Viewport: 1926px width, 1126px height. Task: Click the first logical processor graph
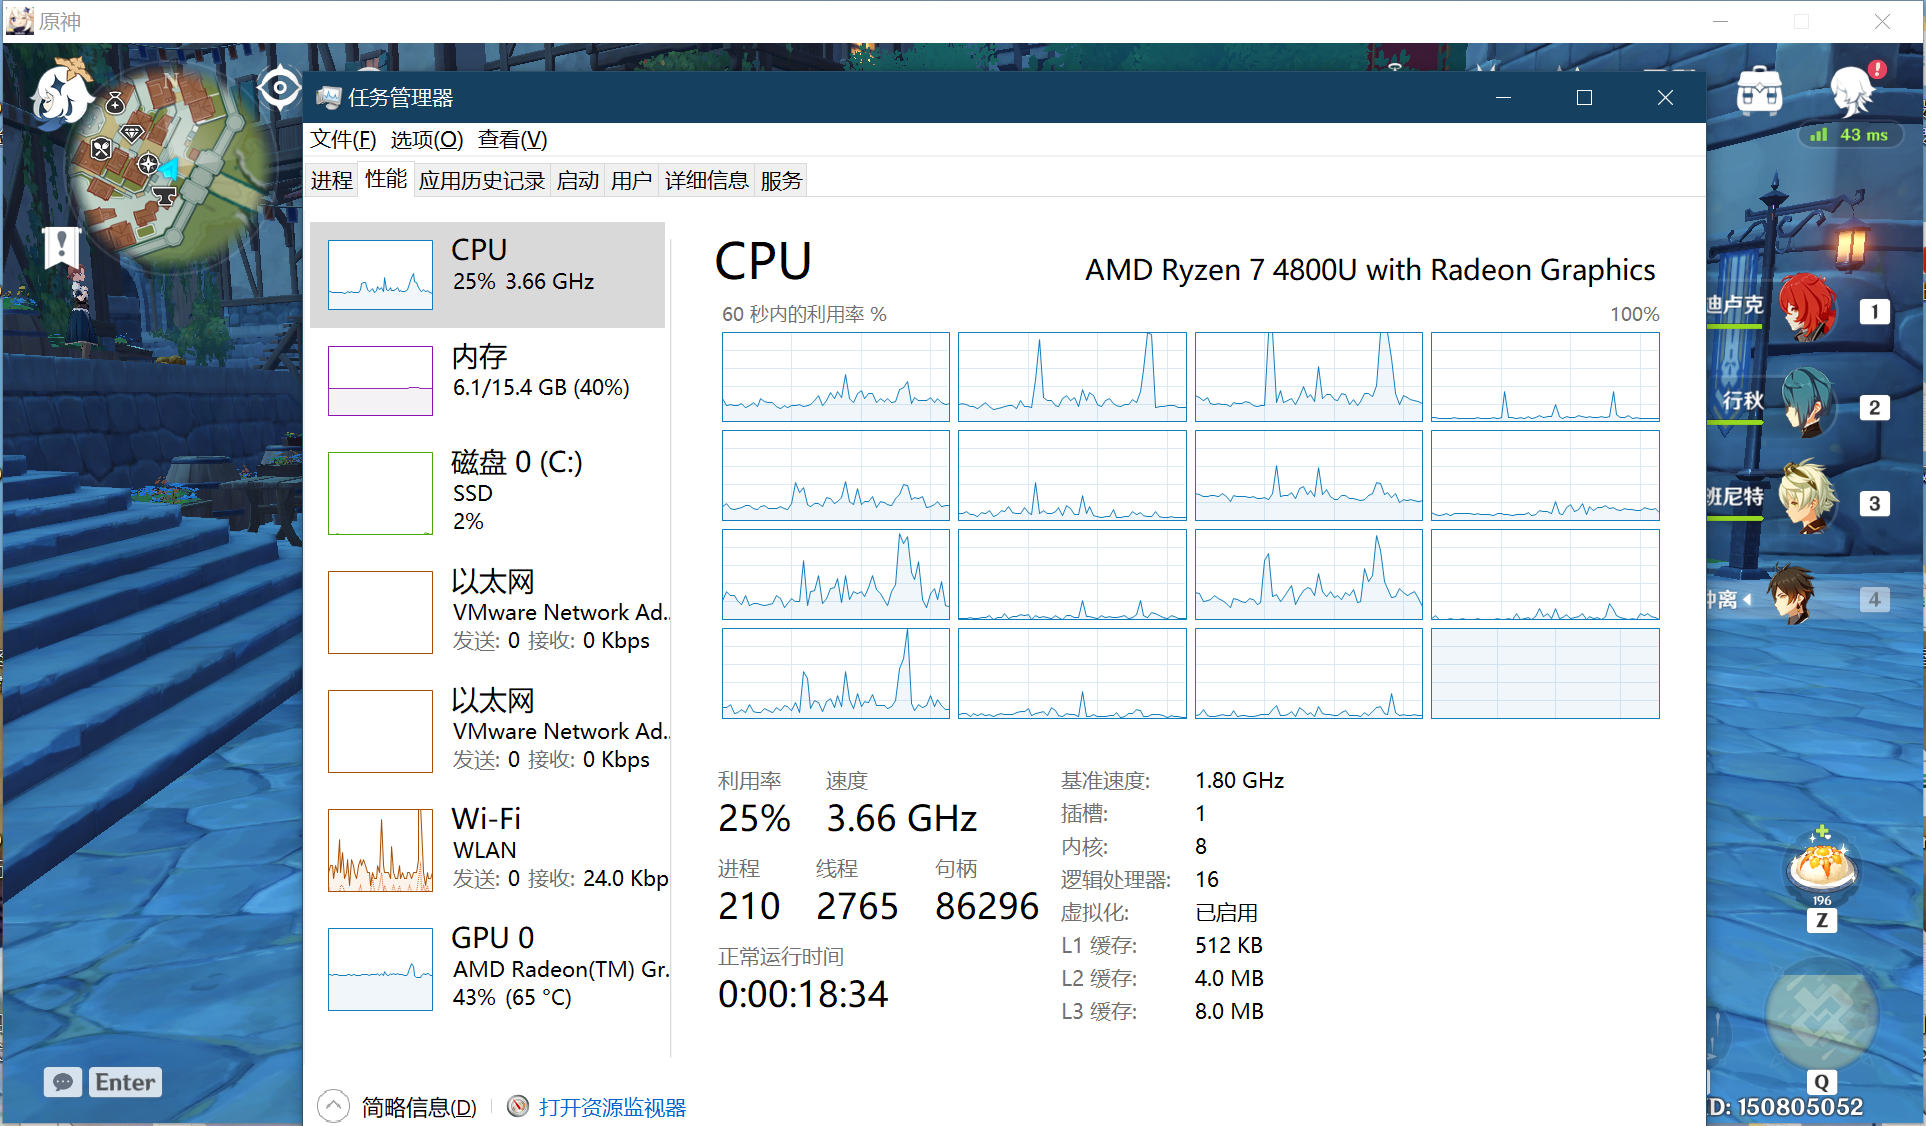(x=835, y=377)
